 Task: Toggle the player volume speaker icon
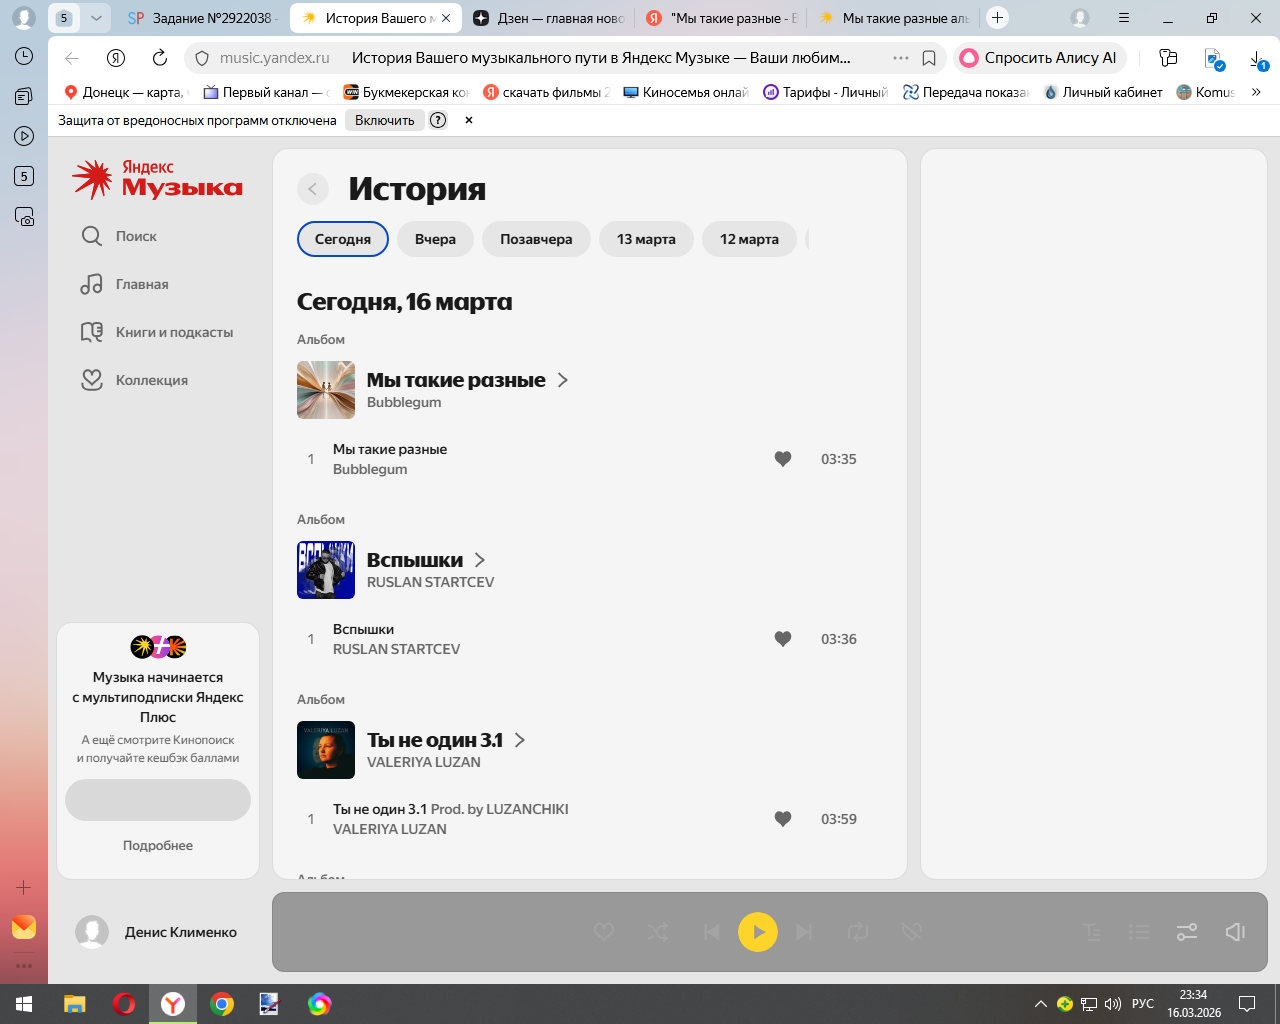pyautogui.click(x=1235, y=932)
